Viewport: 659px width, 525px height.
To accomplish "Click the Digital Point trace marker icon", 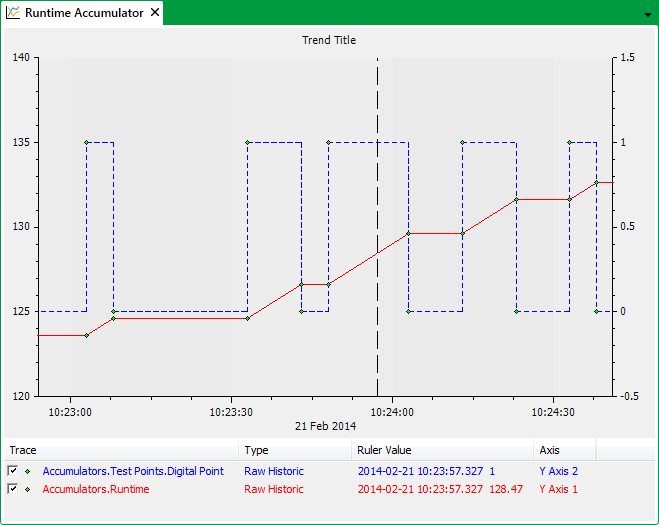I will coord(28,470).
